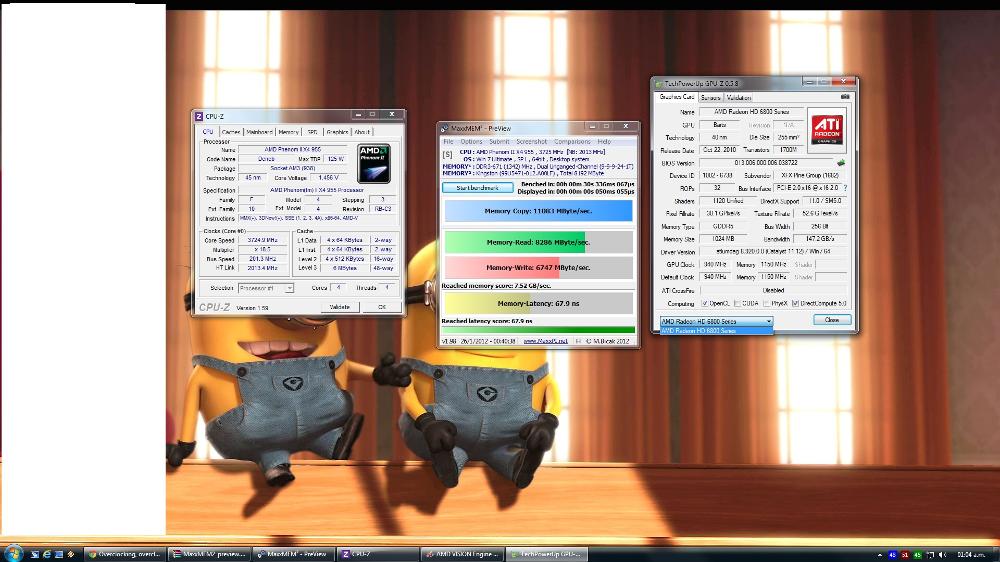
Task: Switch to the About tab in CPU-Z
Action: pos(362,132)
